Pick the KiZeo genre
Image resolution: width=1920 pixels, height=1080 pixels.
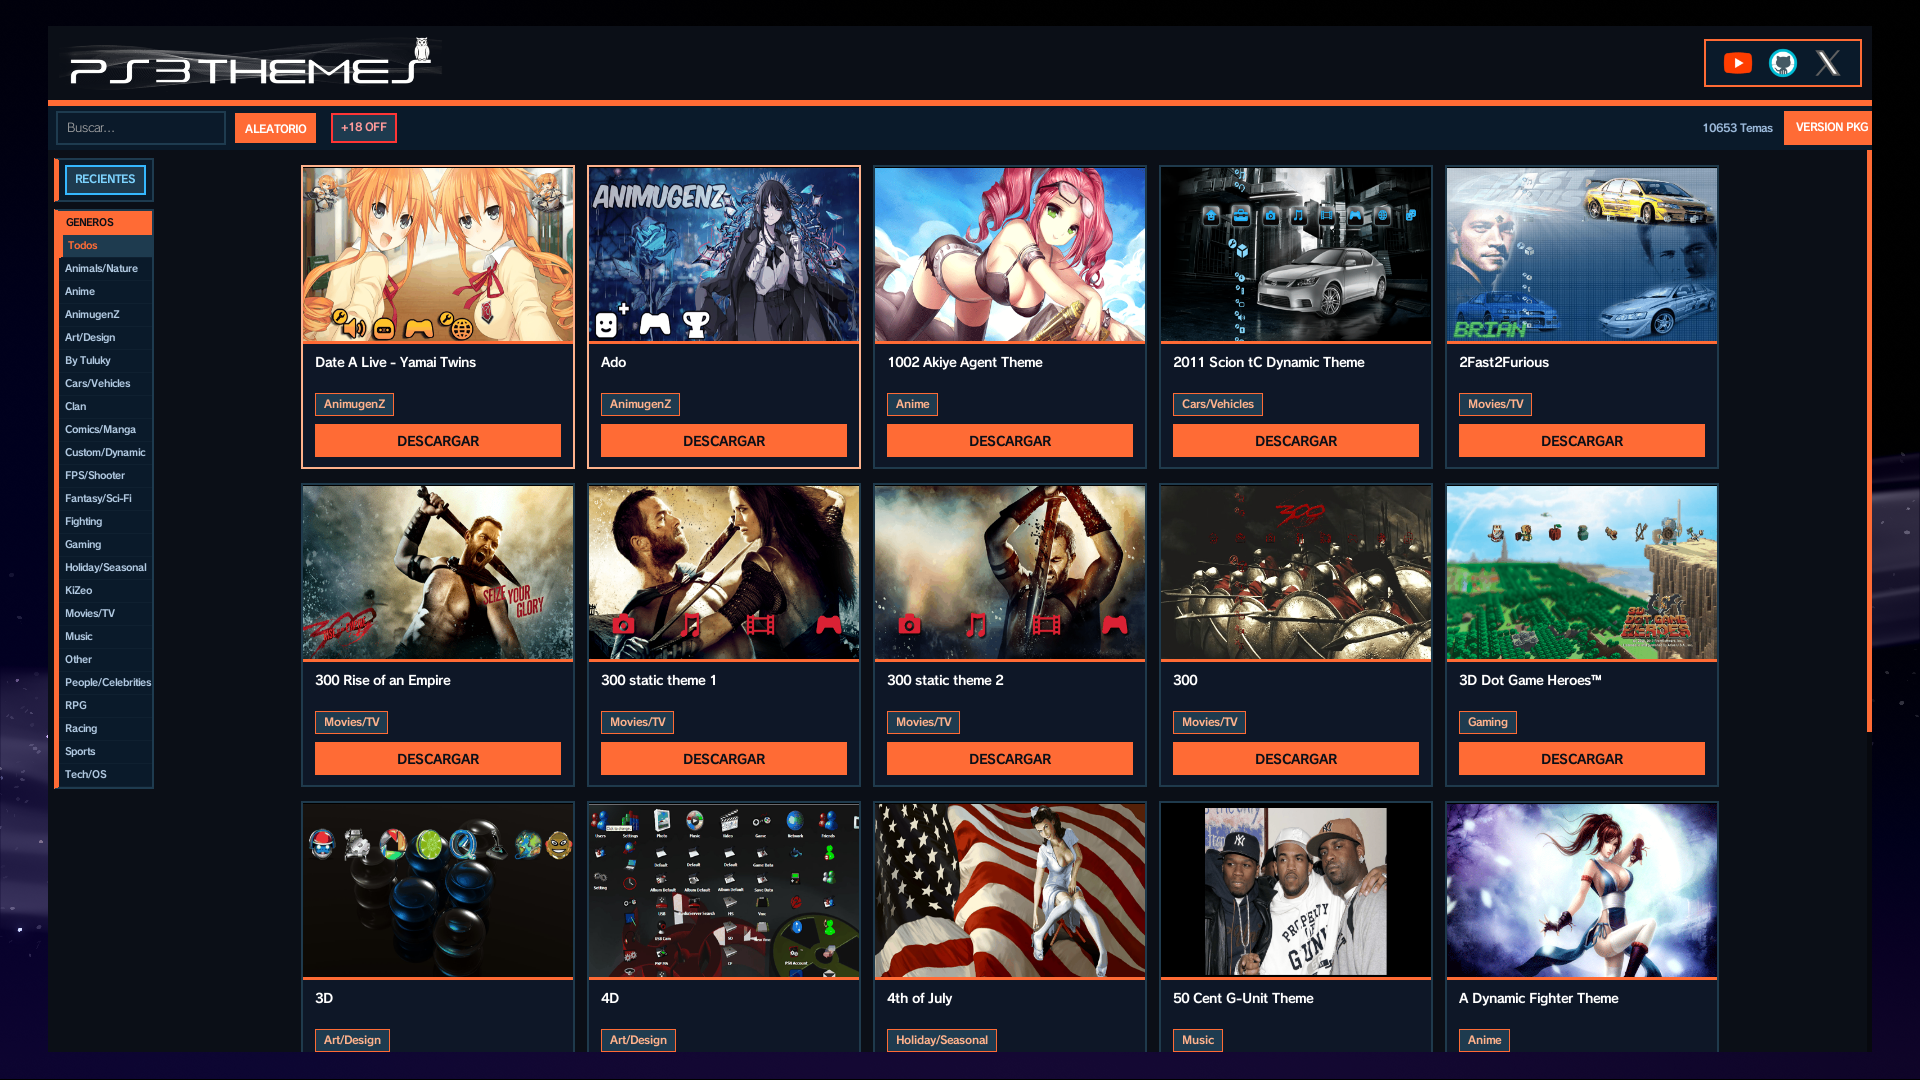105,591
